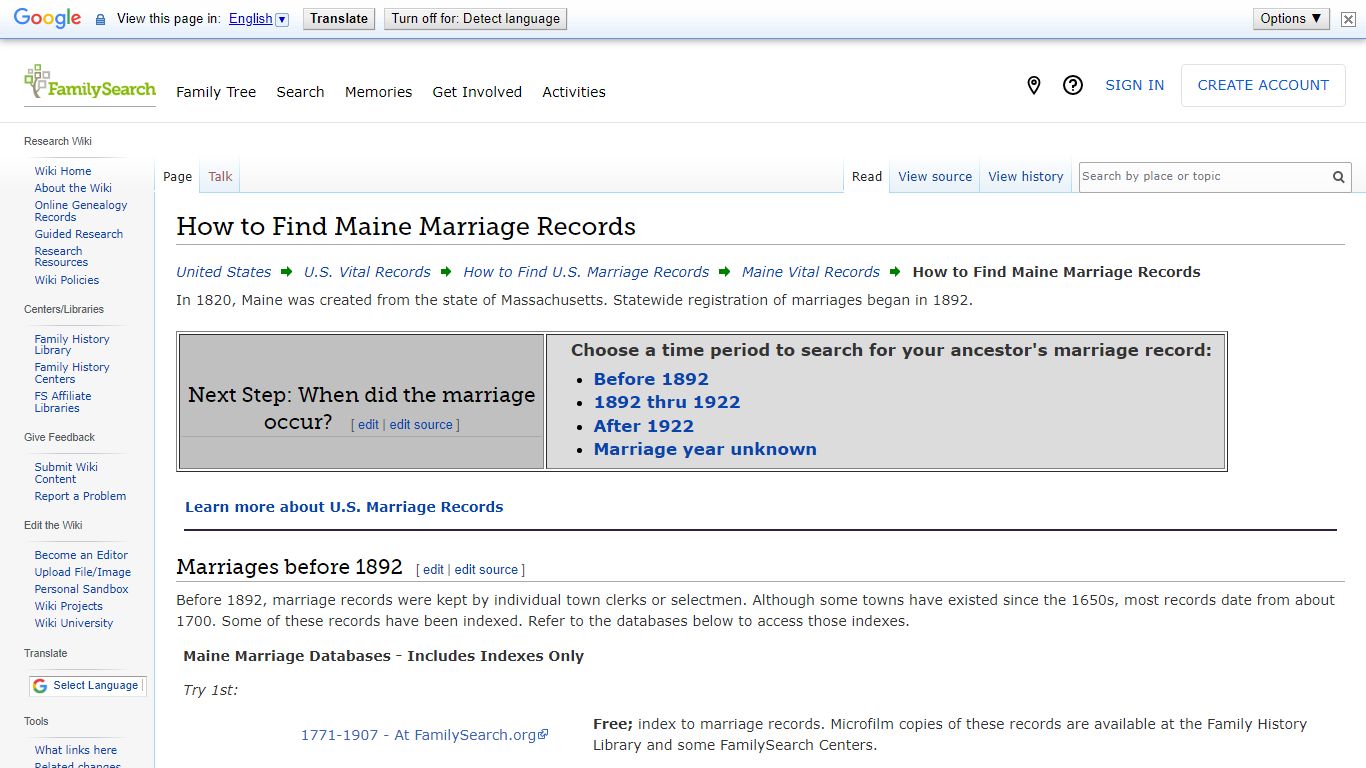Open Upload File/Image sidebar link

pos(83,572)
